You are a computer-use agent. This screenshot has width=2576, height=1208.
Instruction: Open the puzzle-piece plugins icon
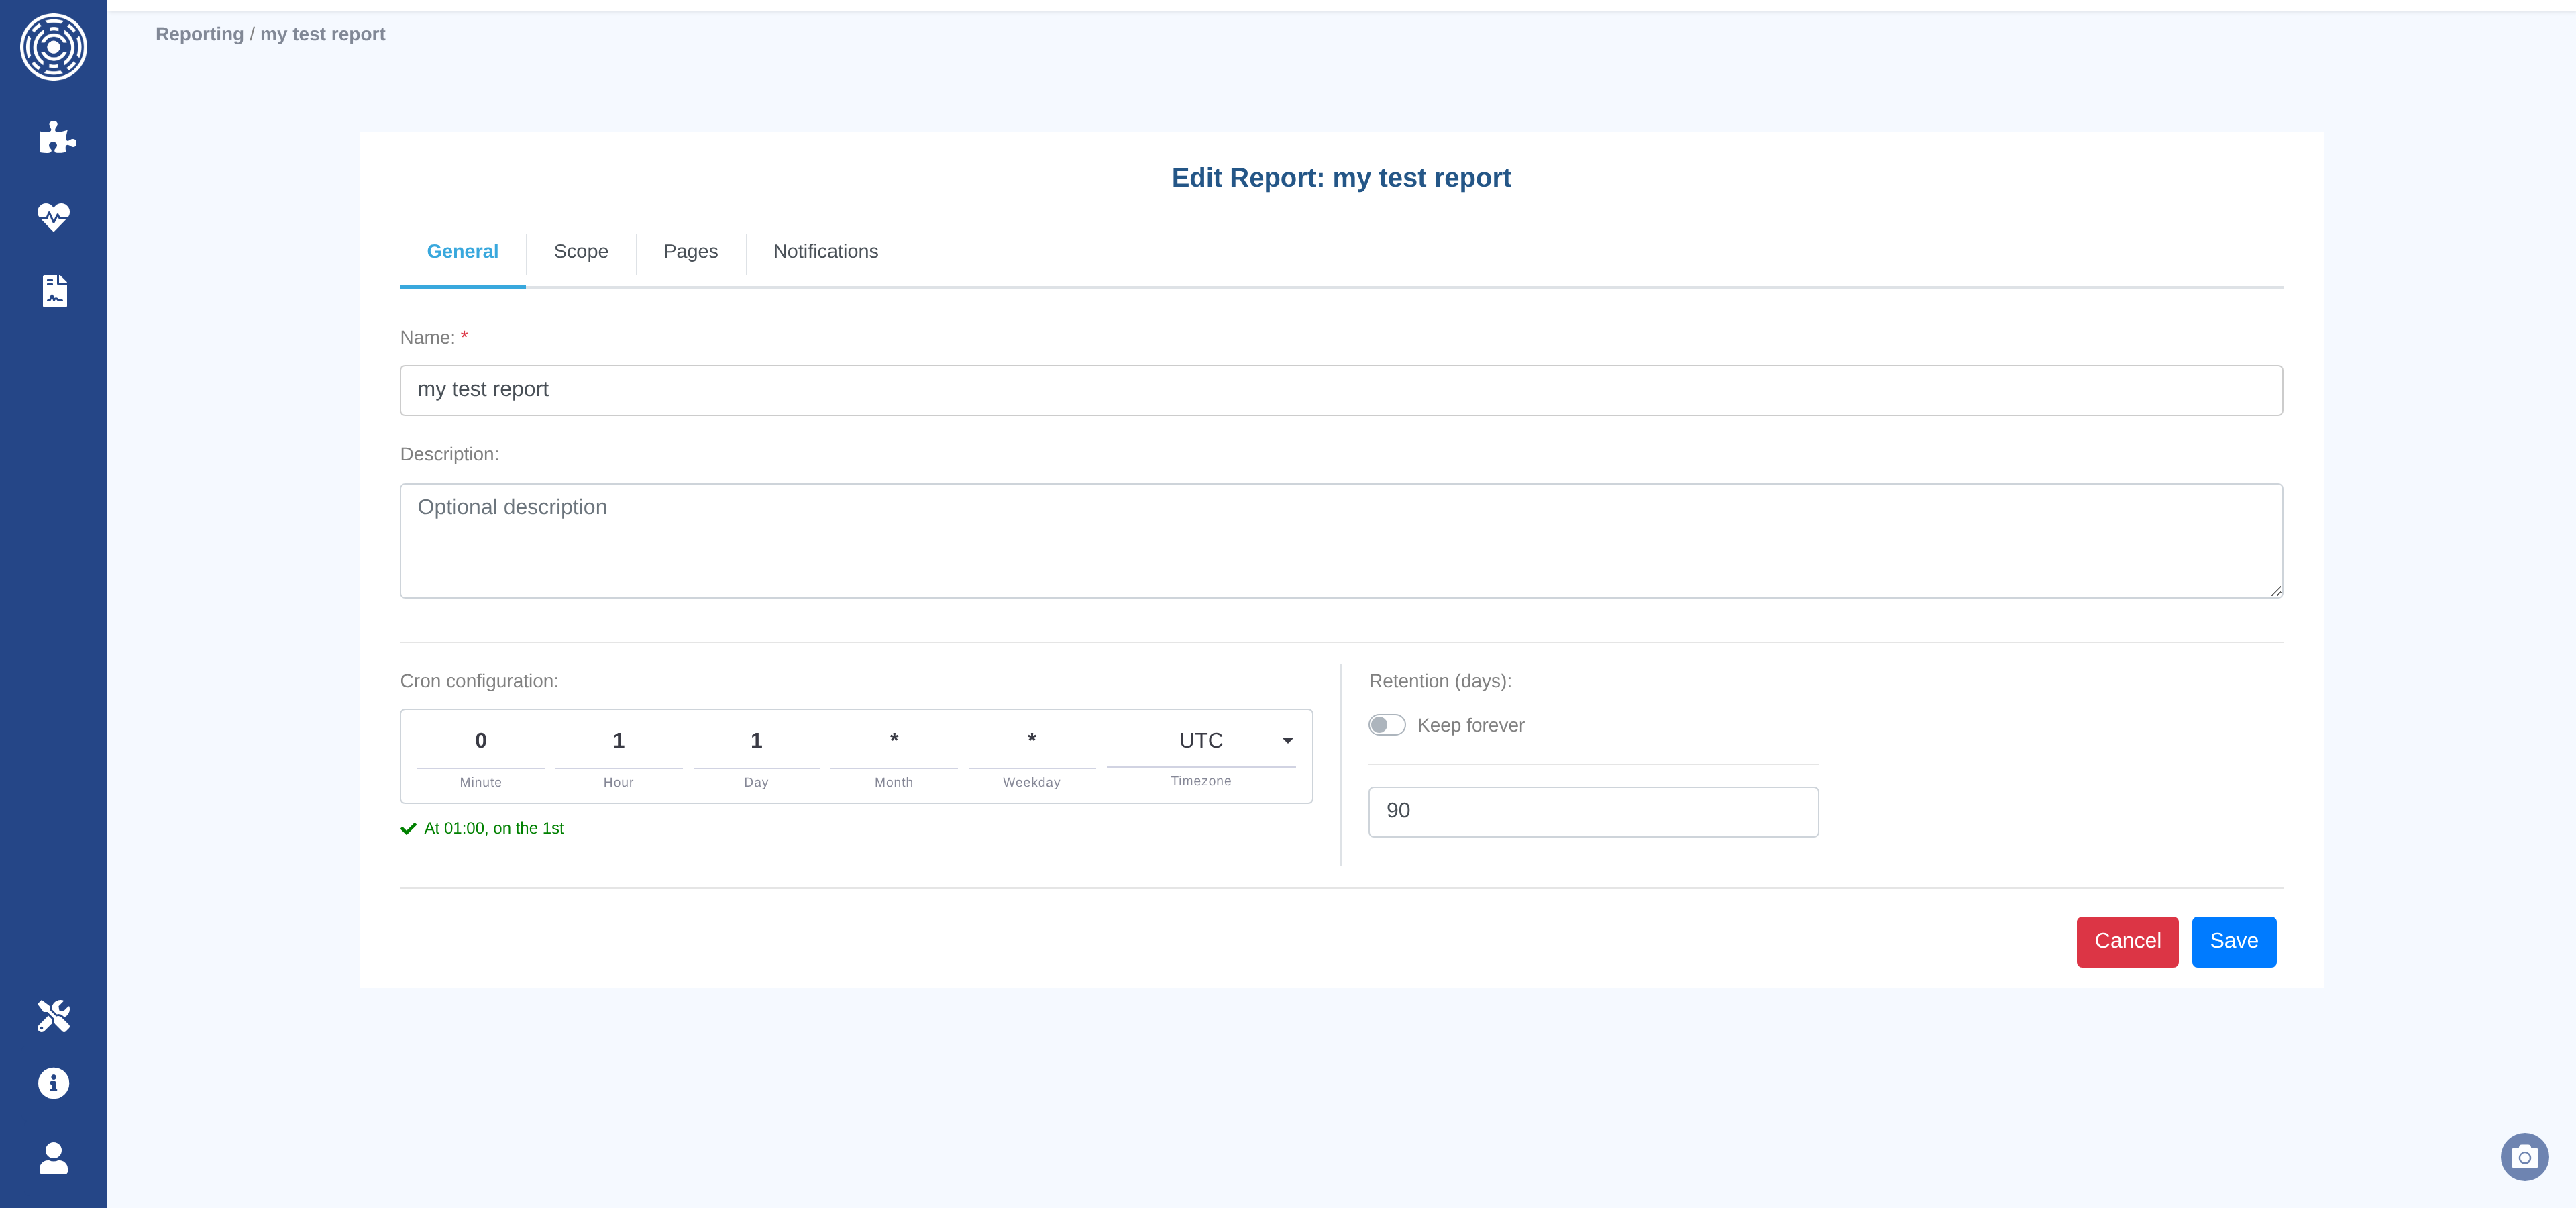tap(57, 137)
